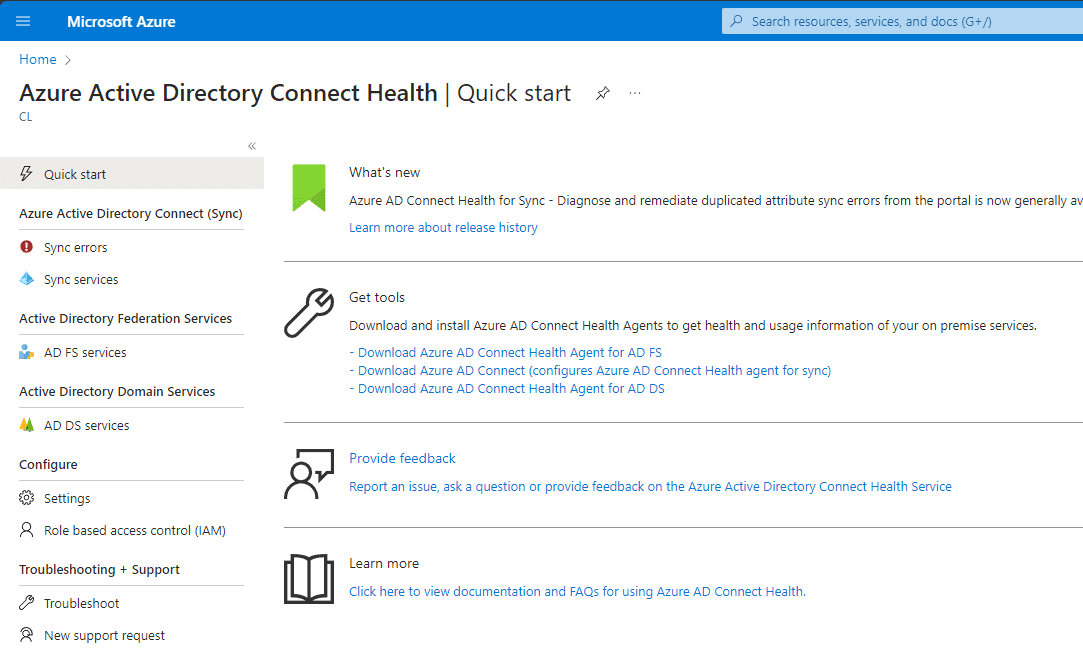The image size is (1083, 659).
Task: Click the Get tools heading
Action: [x=377, y=297]
